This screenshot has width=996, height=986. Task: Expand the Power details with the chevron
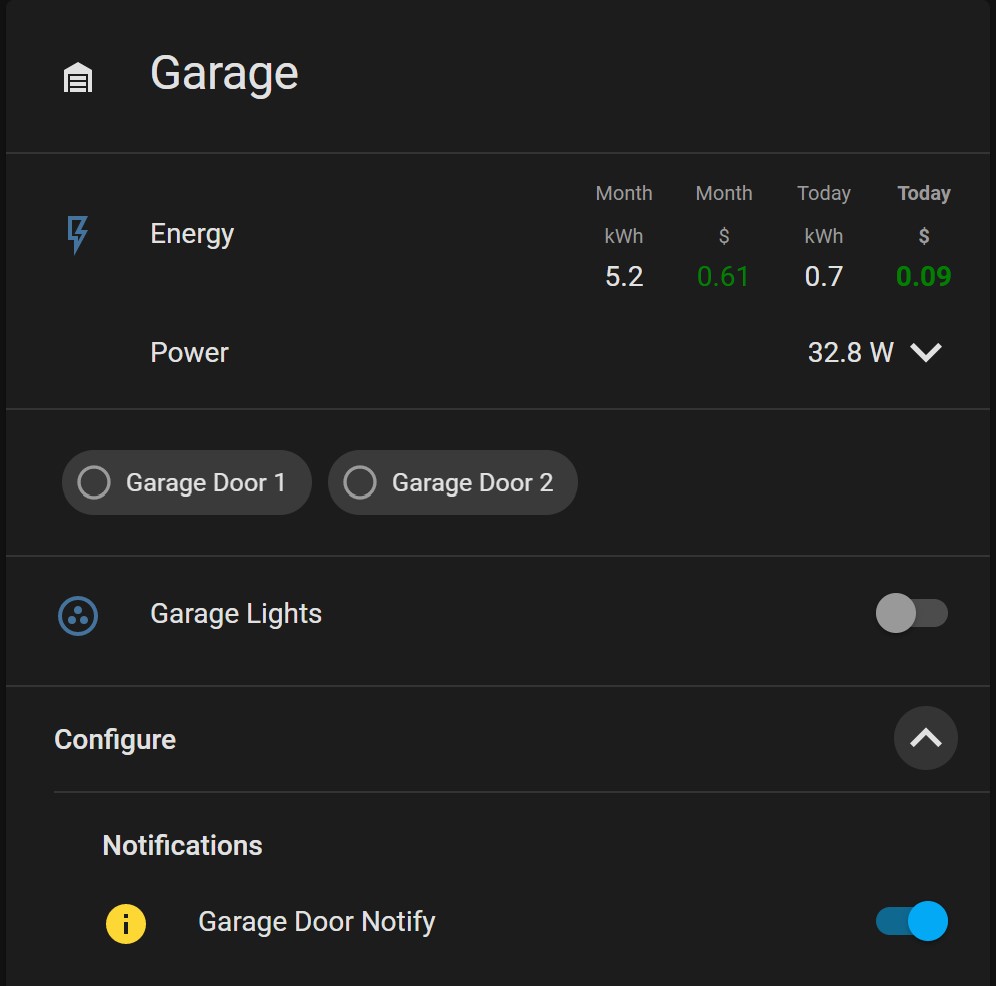(926, 352)
